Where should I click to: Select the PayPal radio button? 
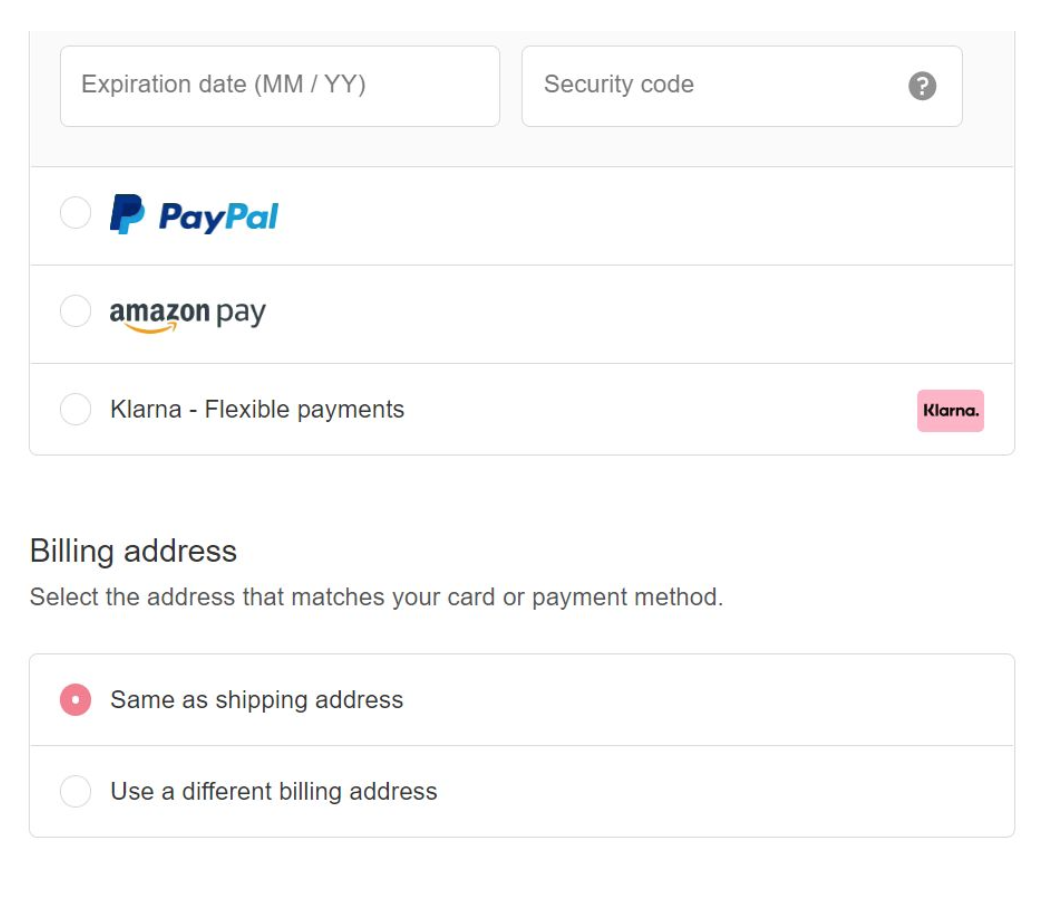point(76,212)
